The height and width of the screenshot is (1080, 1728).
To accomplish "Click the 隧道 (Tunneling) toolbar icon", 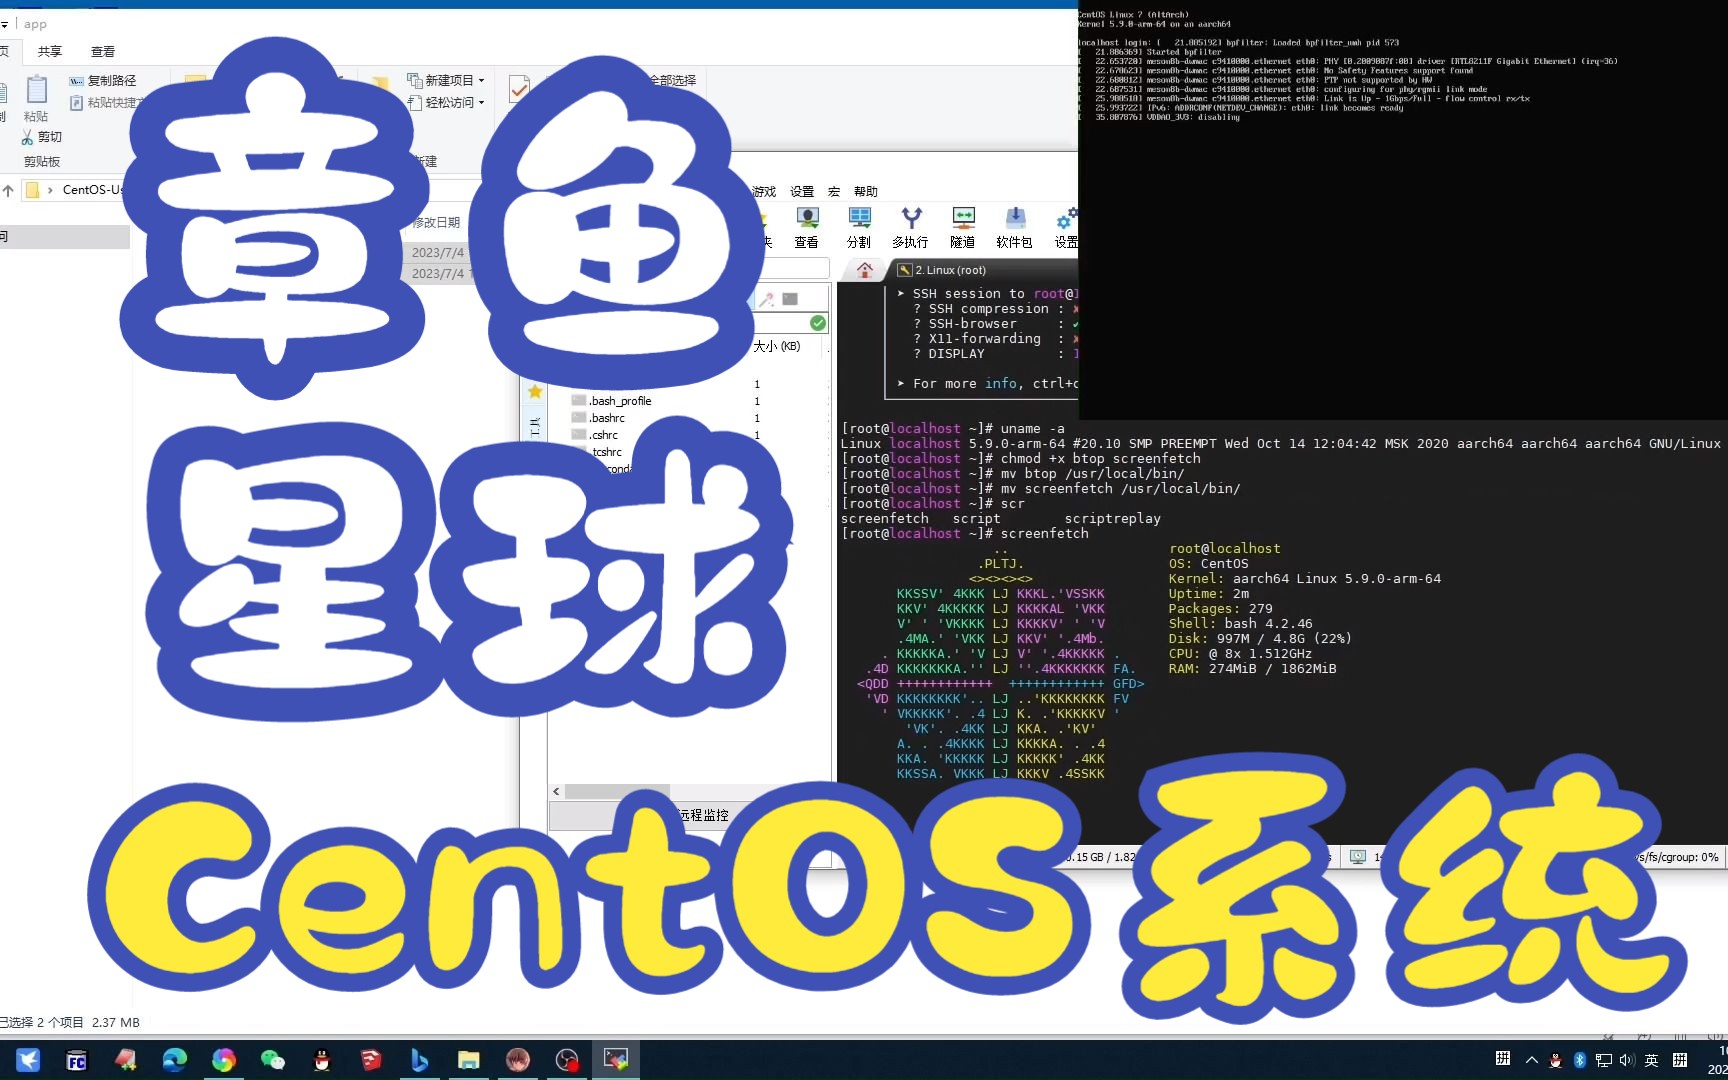I will [963, 227].
